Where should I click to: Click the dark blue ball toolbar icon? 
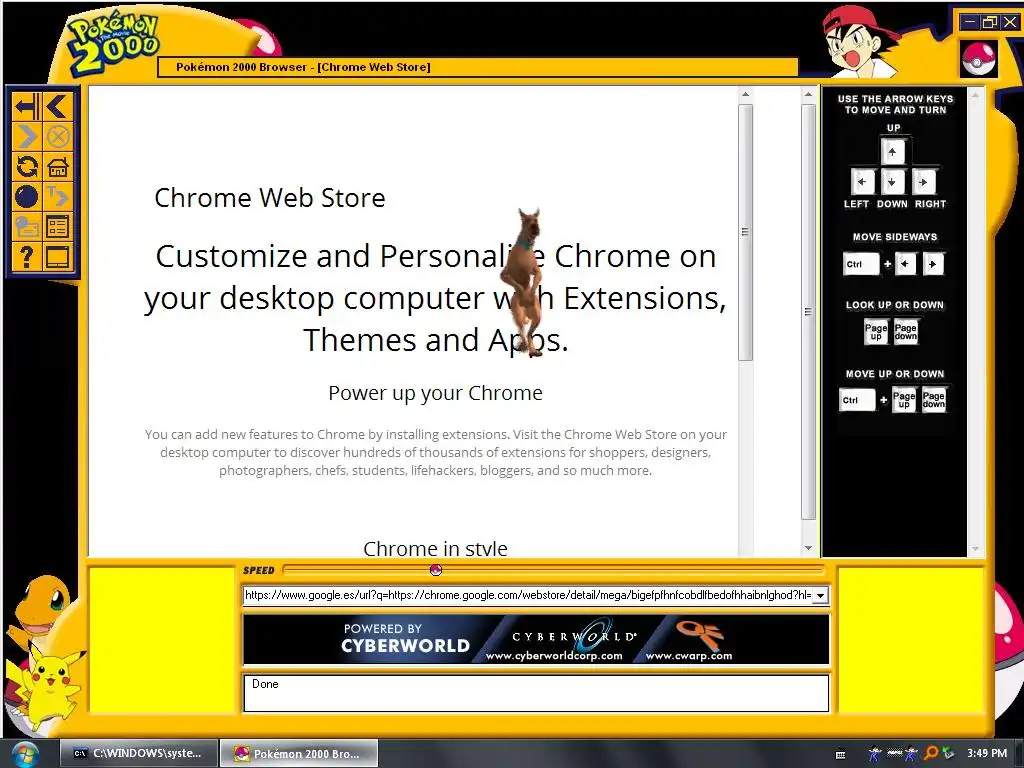tap(27, 197)
